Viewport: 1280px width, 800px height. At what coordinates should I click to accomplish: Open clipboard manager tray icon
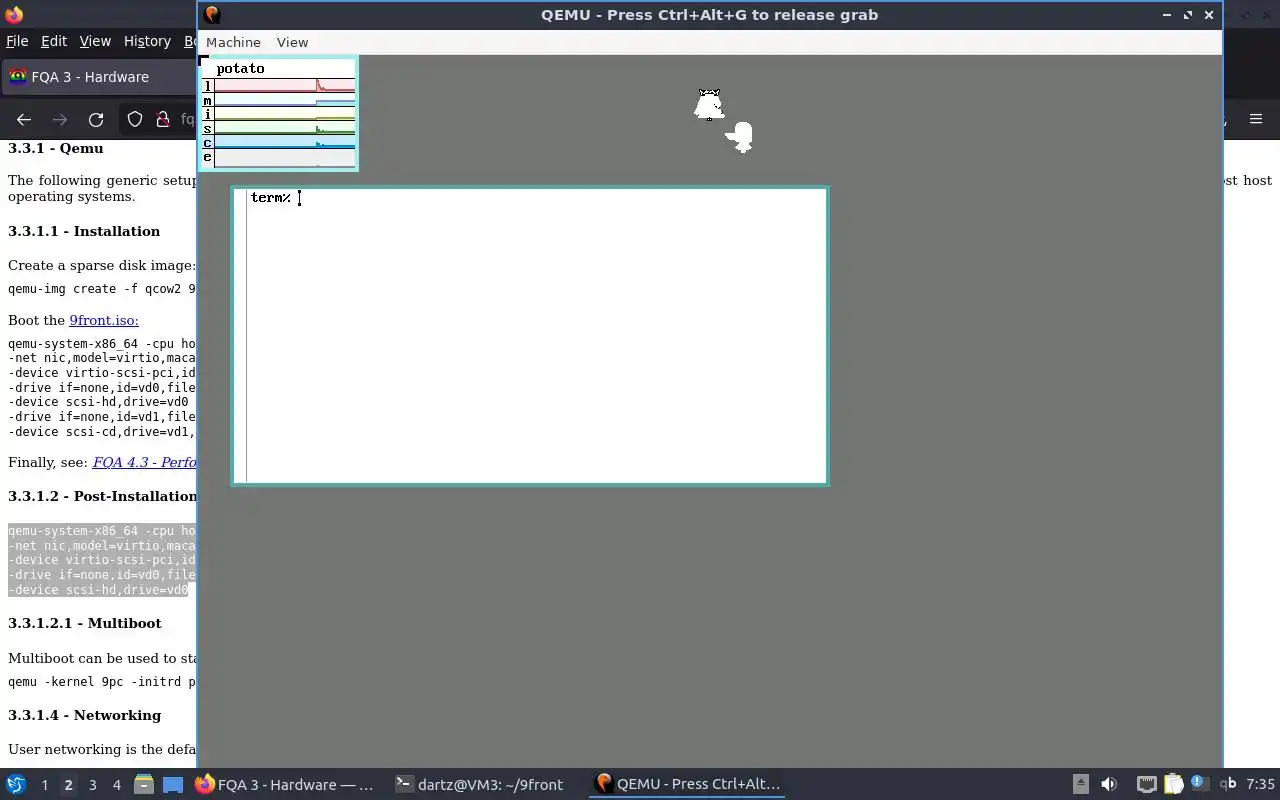pos(1173,784)
